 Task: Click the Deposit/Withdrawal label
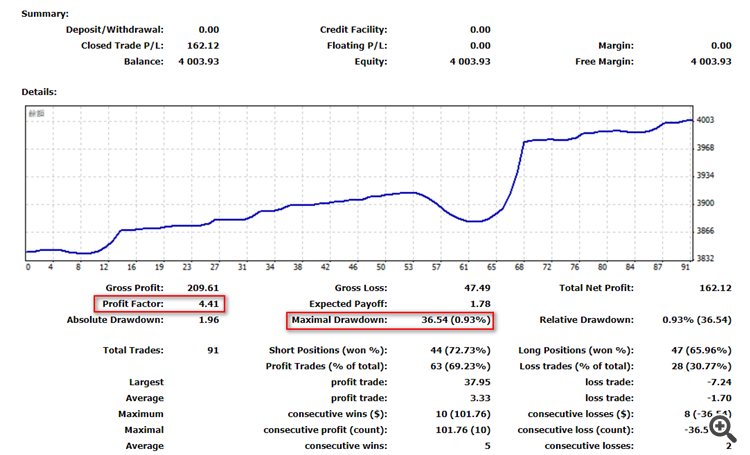(115, 30)
